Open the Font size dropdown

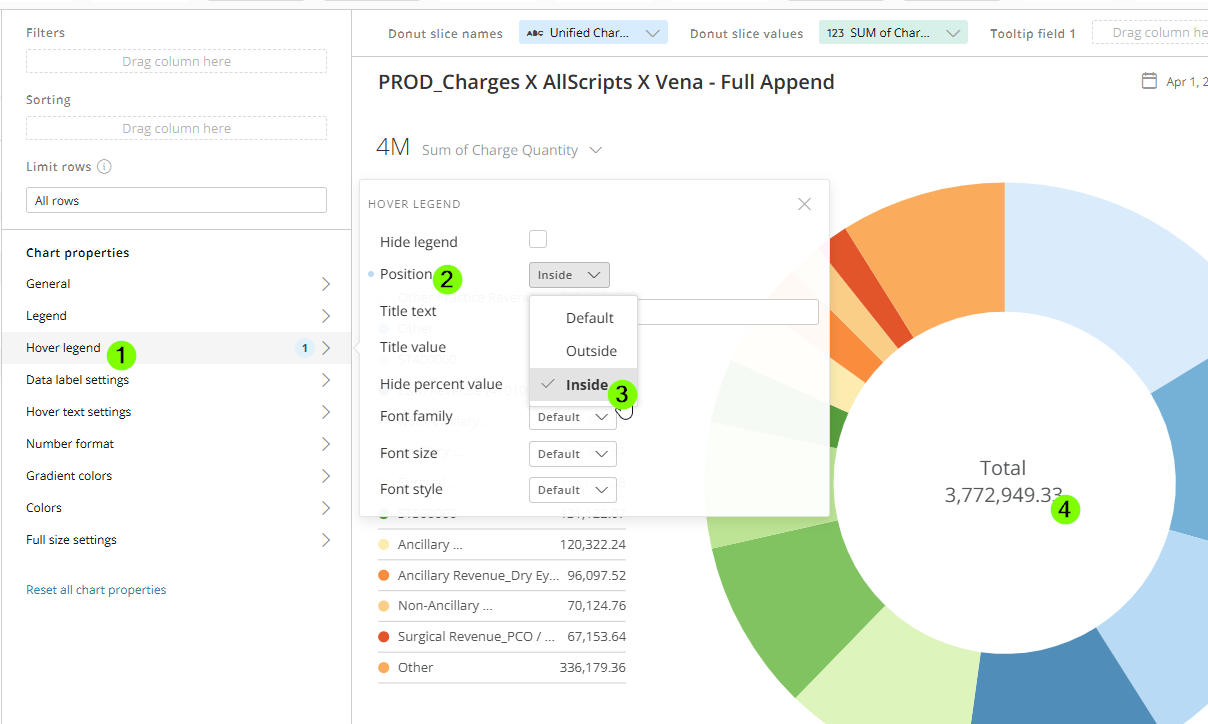point(572,454)
